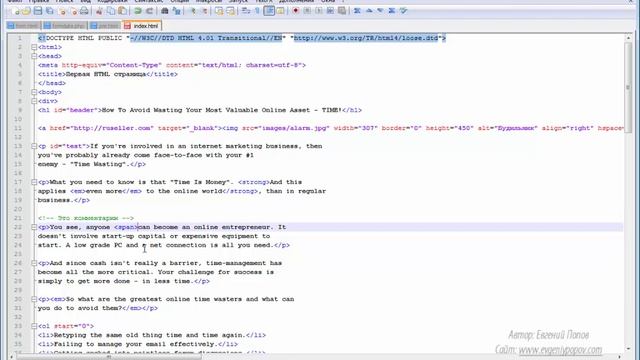The height and width of the screenshot is (360, 640).
Task: Click the 'http://ruseller.com' href value
Action: pos(112,128)
